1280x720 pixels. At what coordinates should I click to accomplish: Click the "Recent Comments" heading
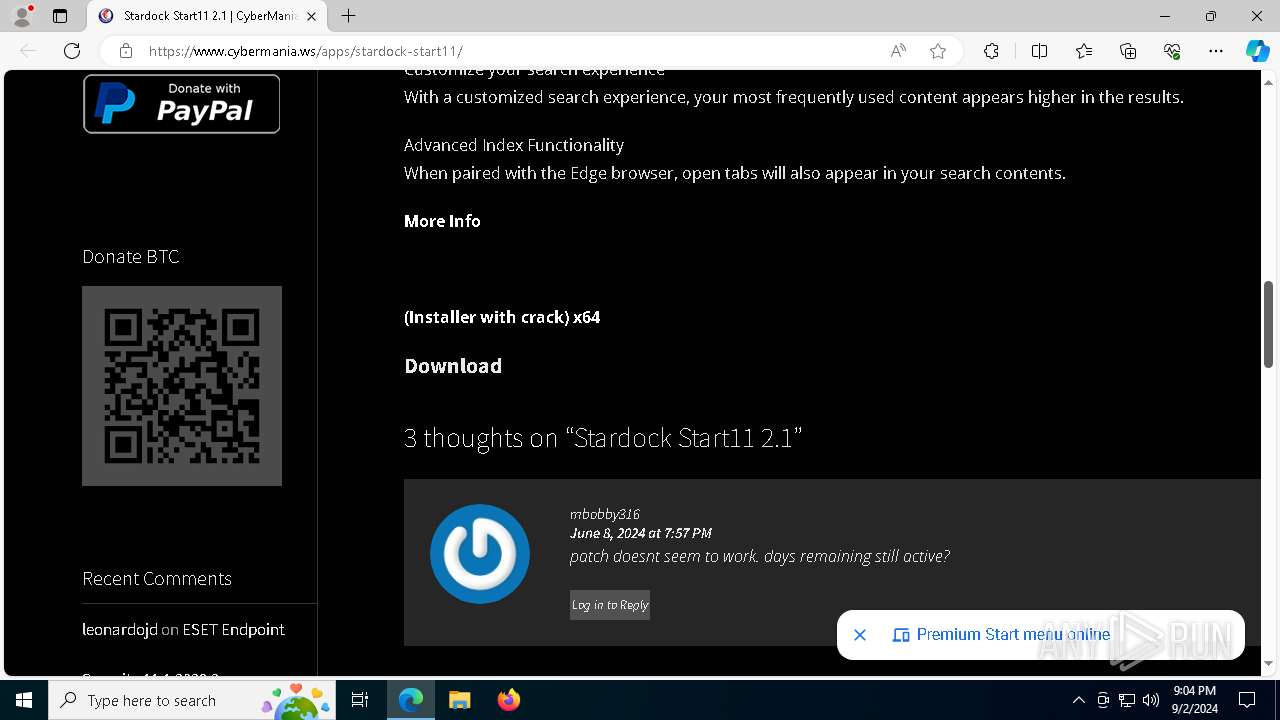click(157, 579)
